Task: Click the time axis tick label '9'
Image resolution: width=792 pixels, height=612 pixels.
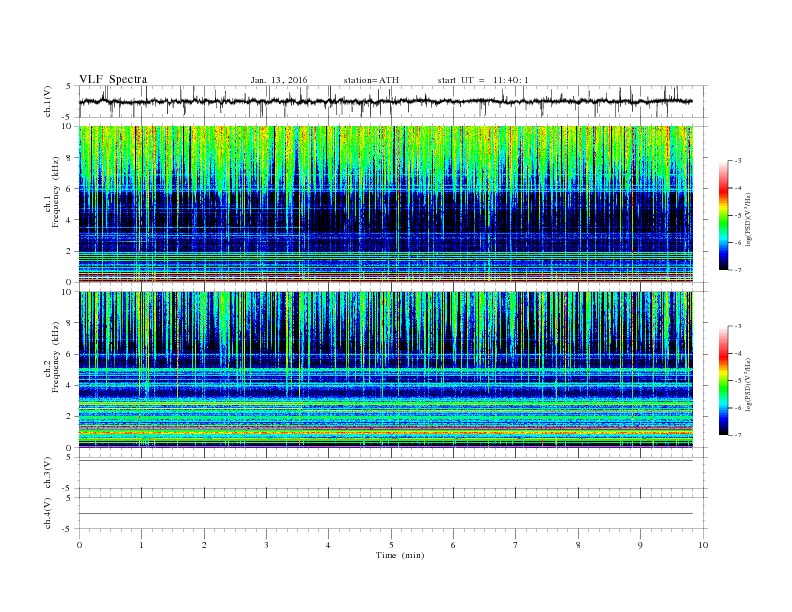Action: coord(640,545)
